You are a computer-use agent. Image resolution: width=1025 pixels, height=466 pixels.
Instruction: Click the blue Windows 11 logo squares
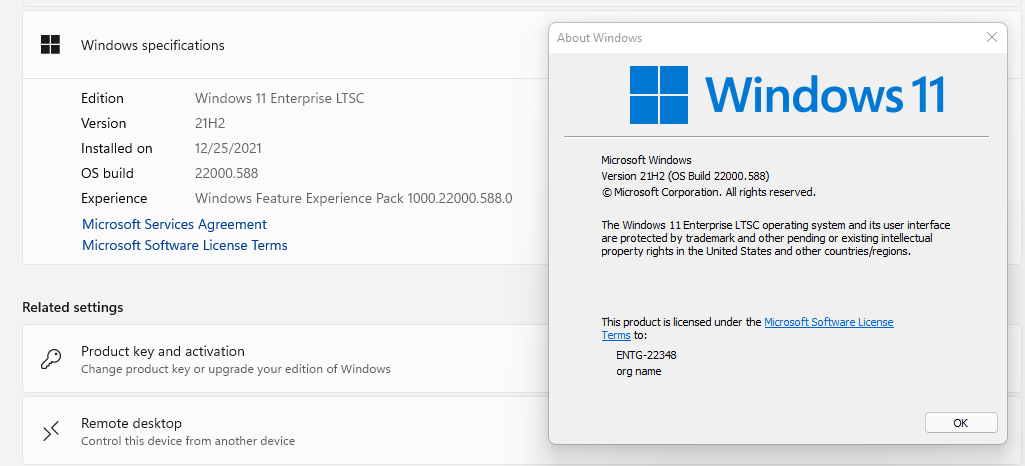coord(659,95)
